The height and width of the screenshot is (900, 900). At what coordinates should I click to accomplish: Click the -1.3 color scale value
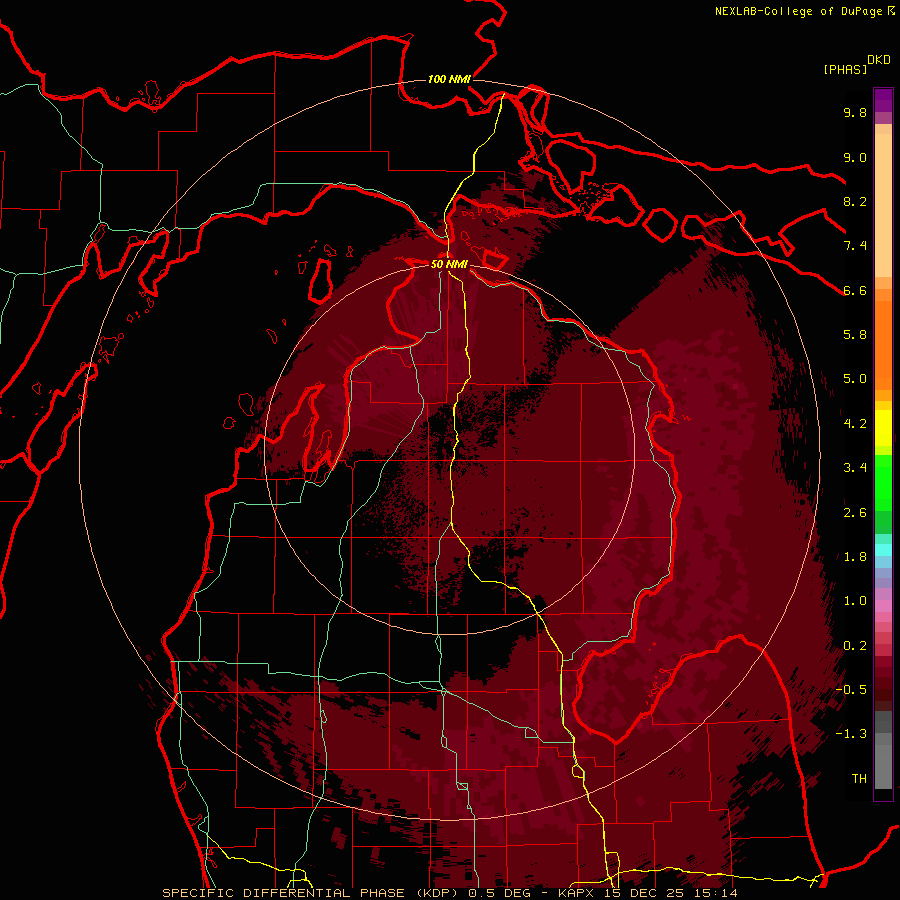tap(851, 734)
